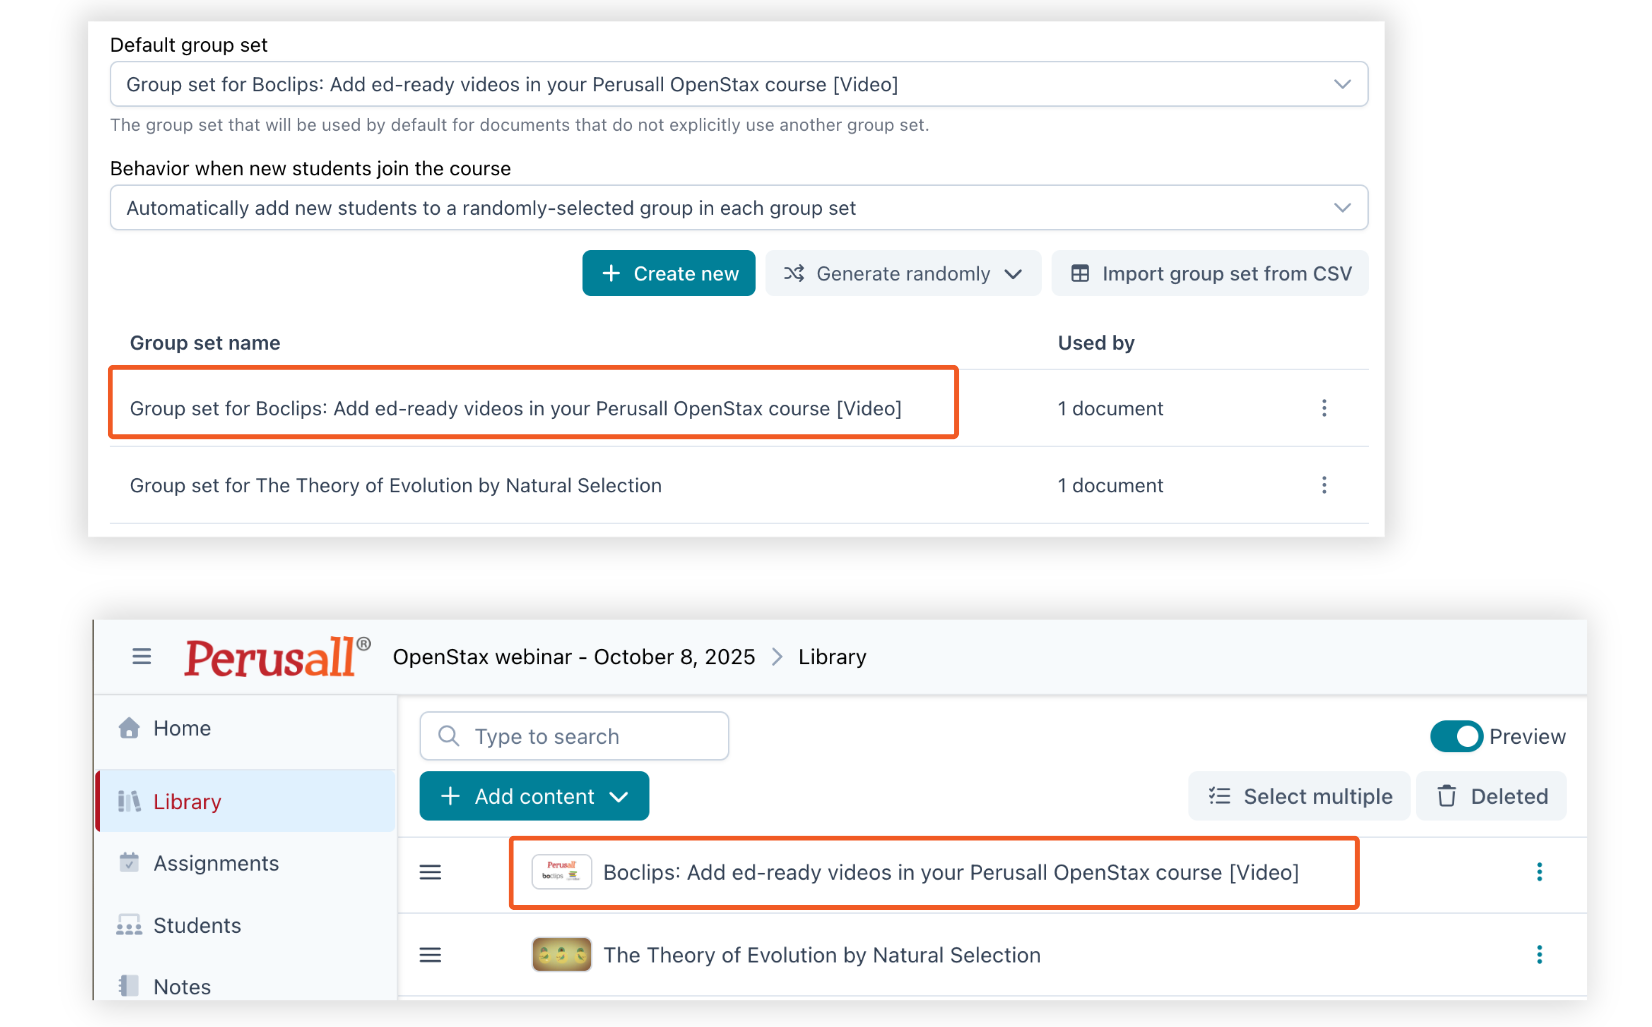Open the Theory of Evolution thumbnail
Screen dimensions: 1652x1027
tap(561, 955)
